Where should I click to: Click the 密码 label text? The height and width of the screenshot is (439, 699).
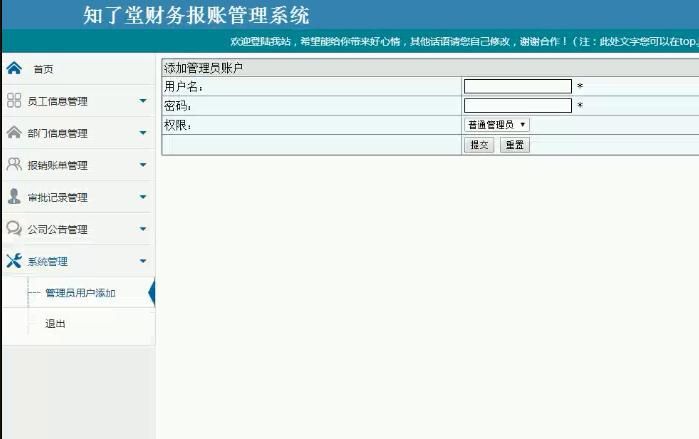point(177,106)
